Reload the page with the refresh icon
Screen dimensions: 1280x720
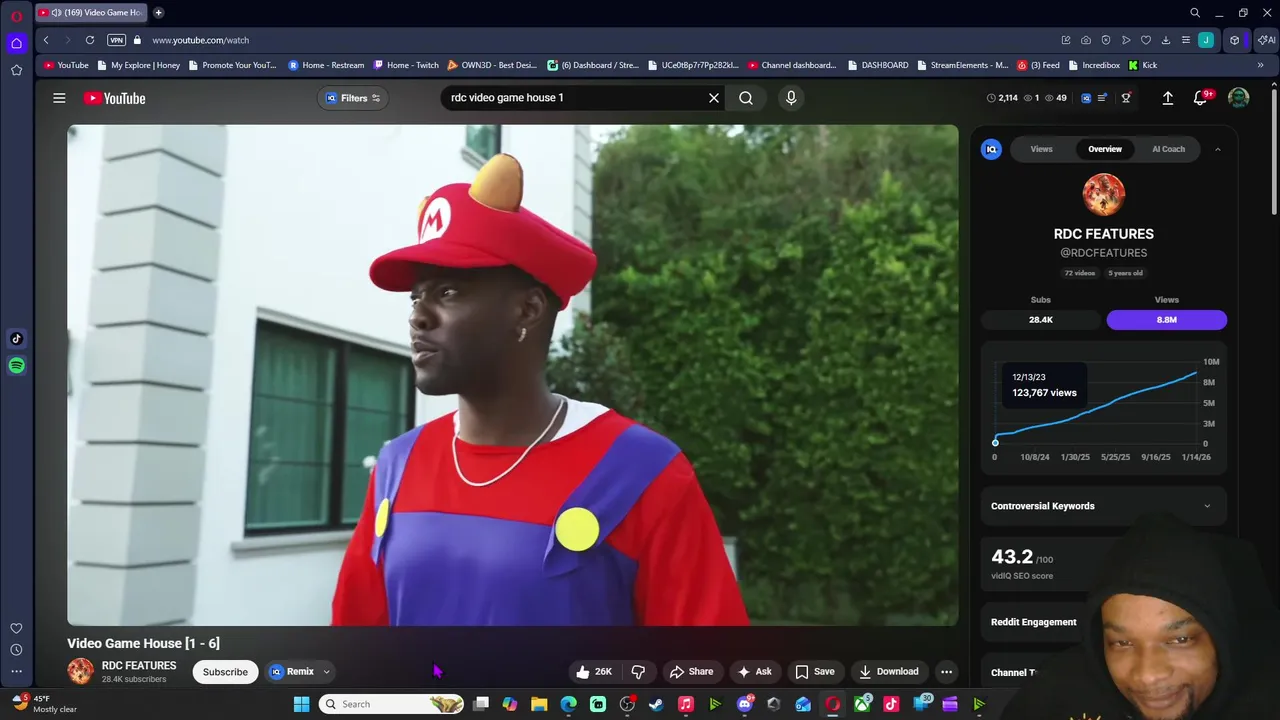point(90,40)
